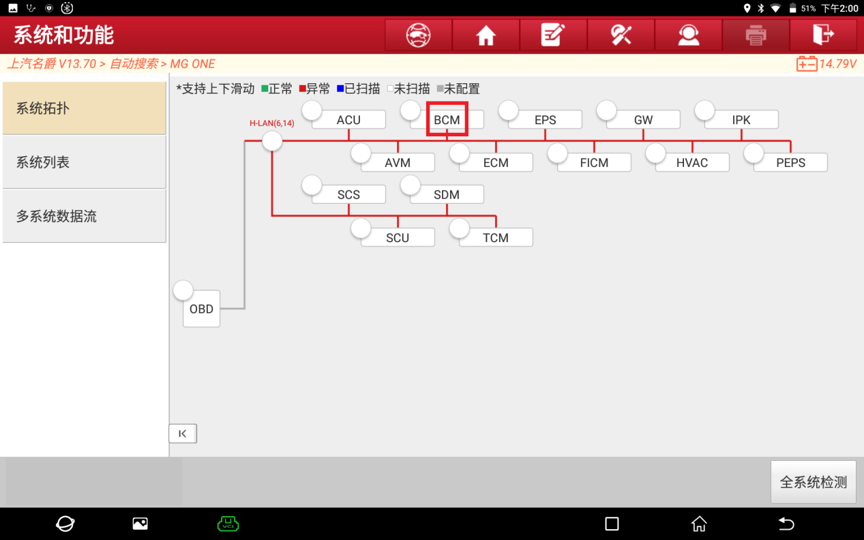Image resolution: width=864 pixels, height=540 pixels.
Task: Click the status circle on IPK node
Action: (704, 110)
